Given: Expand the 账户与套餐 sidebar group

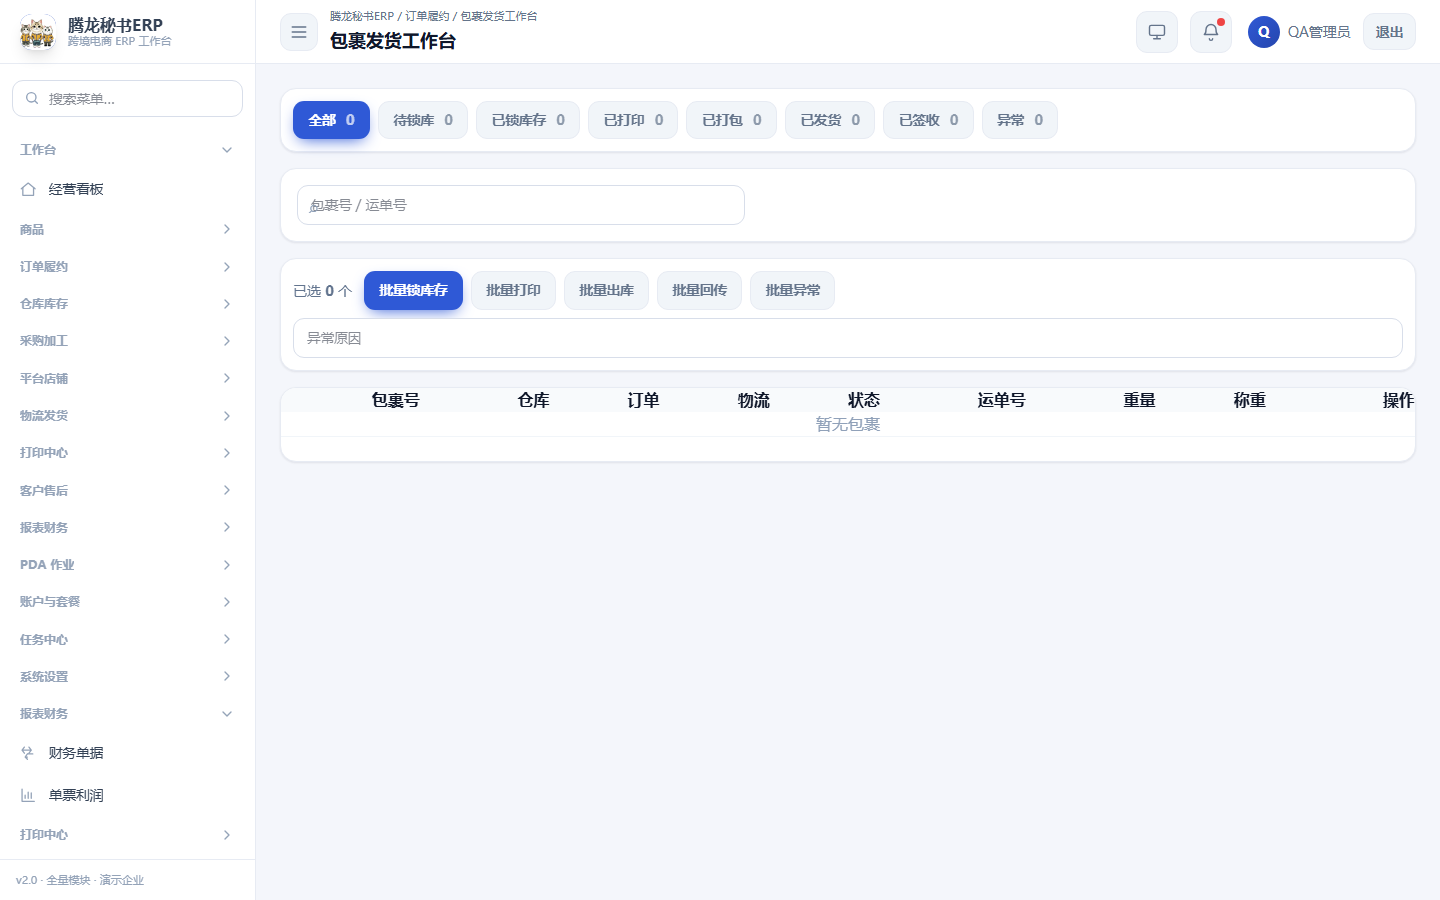Looking at the screenshot, I should coord(127,602).
